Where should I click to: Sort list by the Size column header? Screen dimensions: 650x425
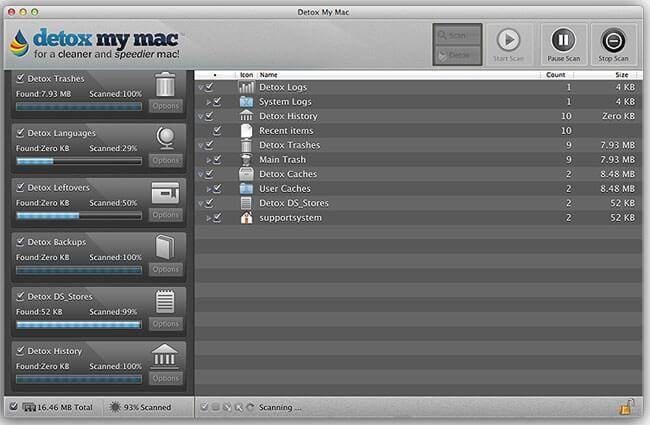coord(607,75)
